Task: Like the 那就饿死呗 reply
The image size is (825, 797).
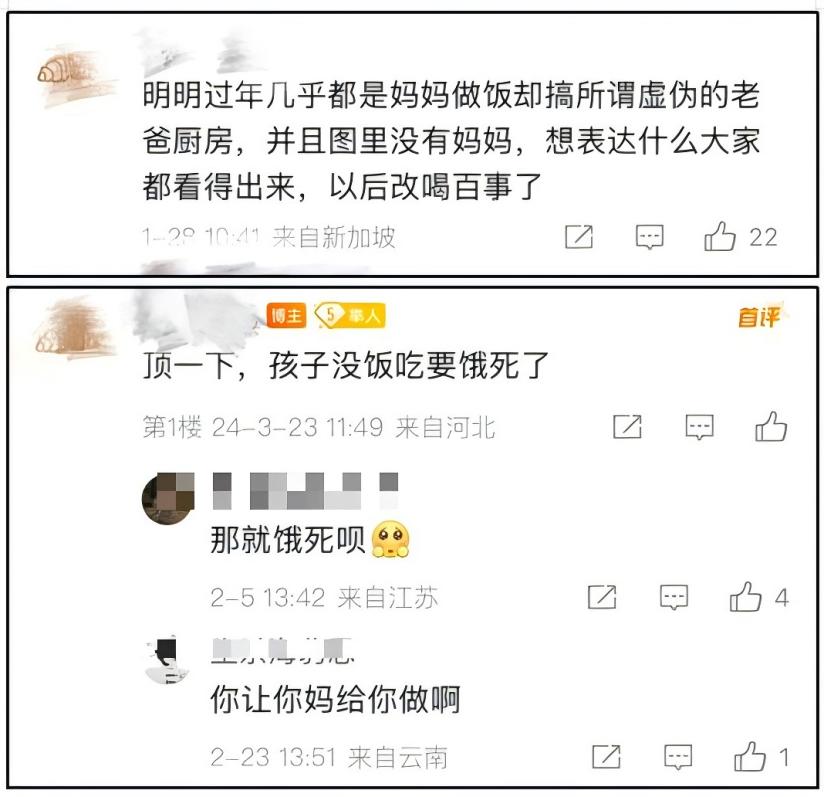Action: pos(746,597)
